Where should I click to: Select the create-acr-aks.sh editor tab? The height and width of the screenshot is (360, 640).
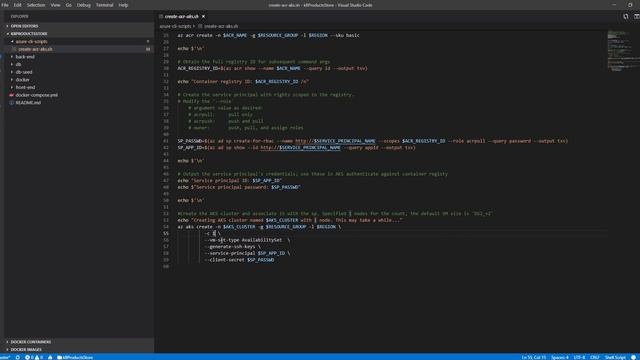click(x=182, y=16)
